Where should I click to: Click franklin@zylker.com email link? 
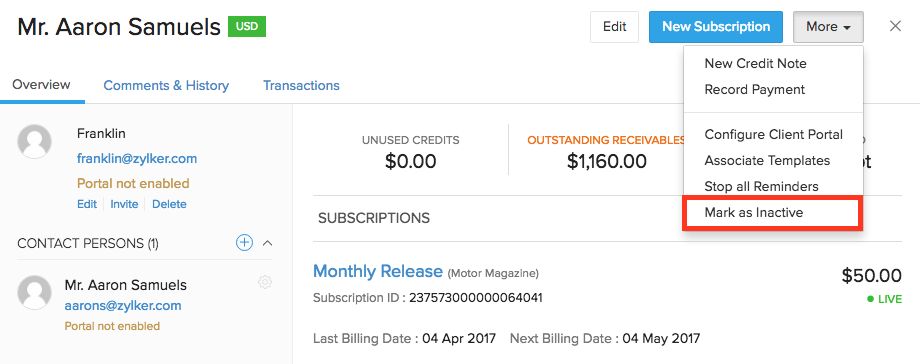click(x=137, y=159)
